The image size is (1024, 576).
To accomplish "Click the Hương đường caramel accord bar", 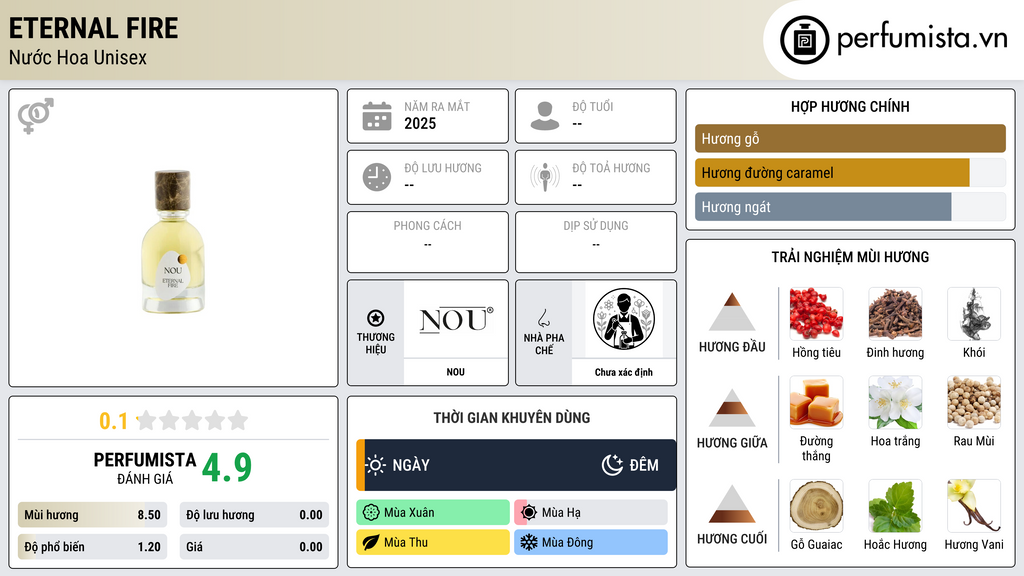I will [x=850, y=173].
